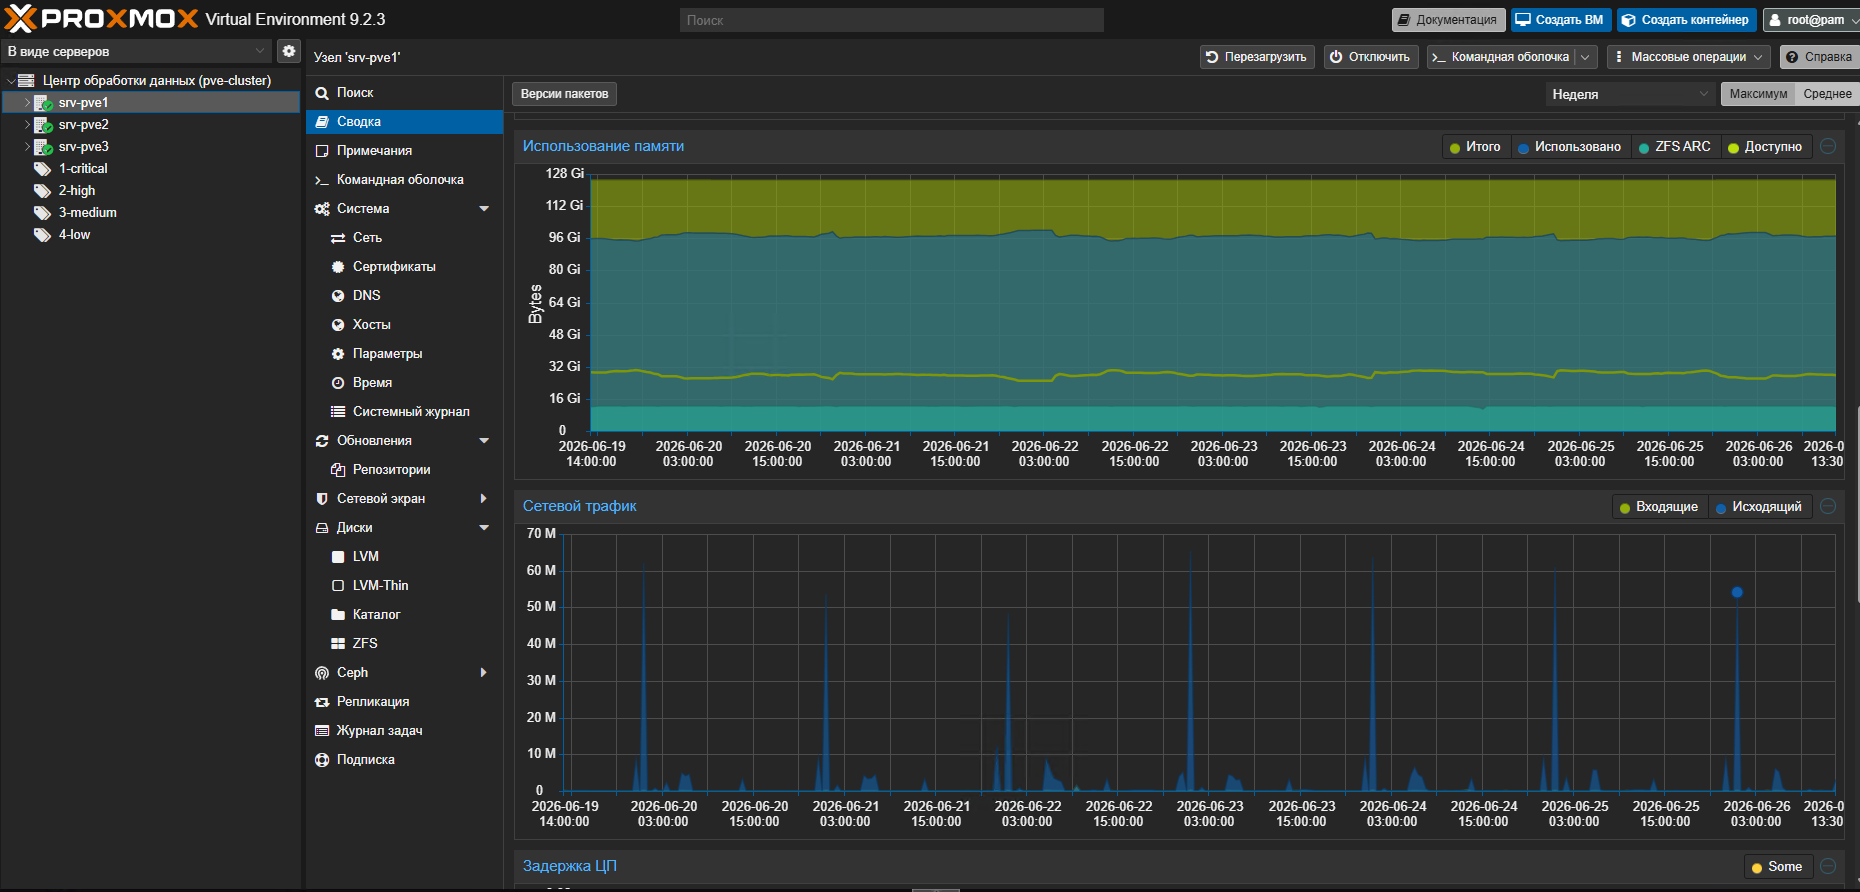The height and width of the screenshot is (892, 1860).
Task: Click the gear settings icon beside the view selector
Action: [x=289, y=51]
